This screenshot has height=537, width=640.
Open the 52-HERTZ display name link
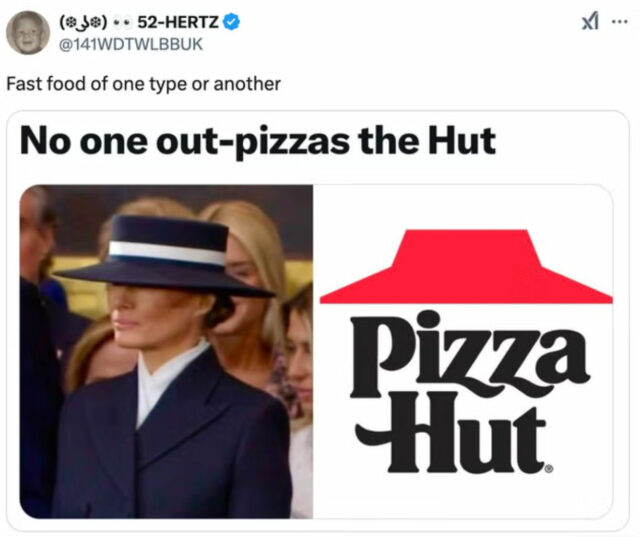(178, 22)
